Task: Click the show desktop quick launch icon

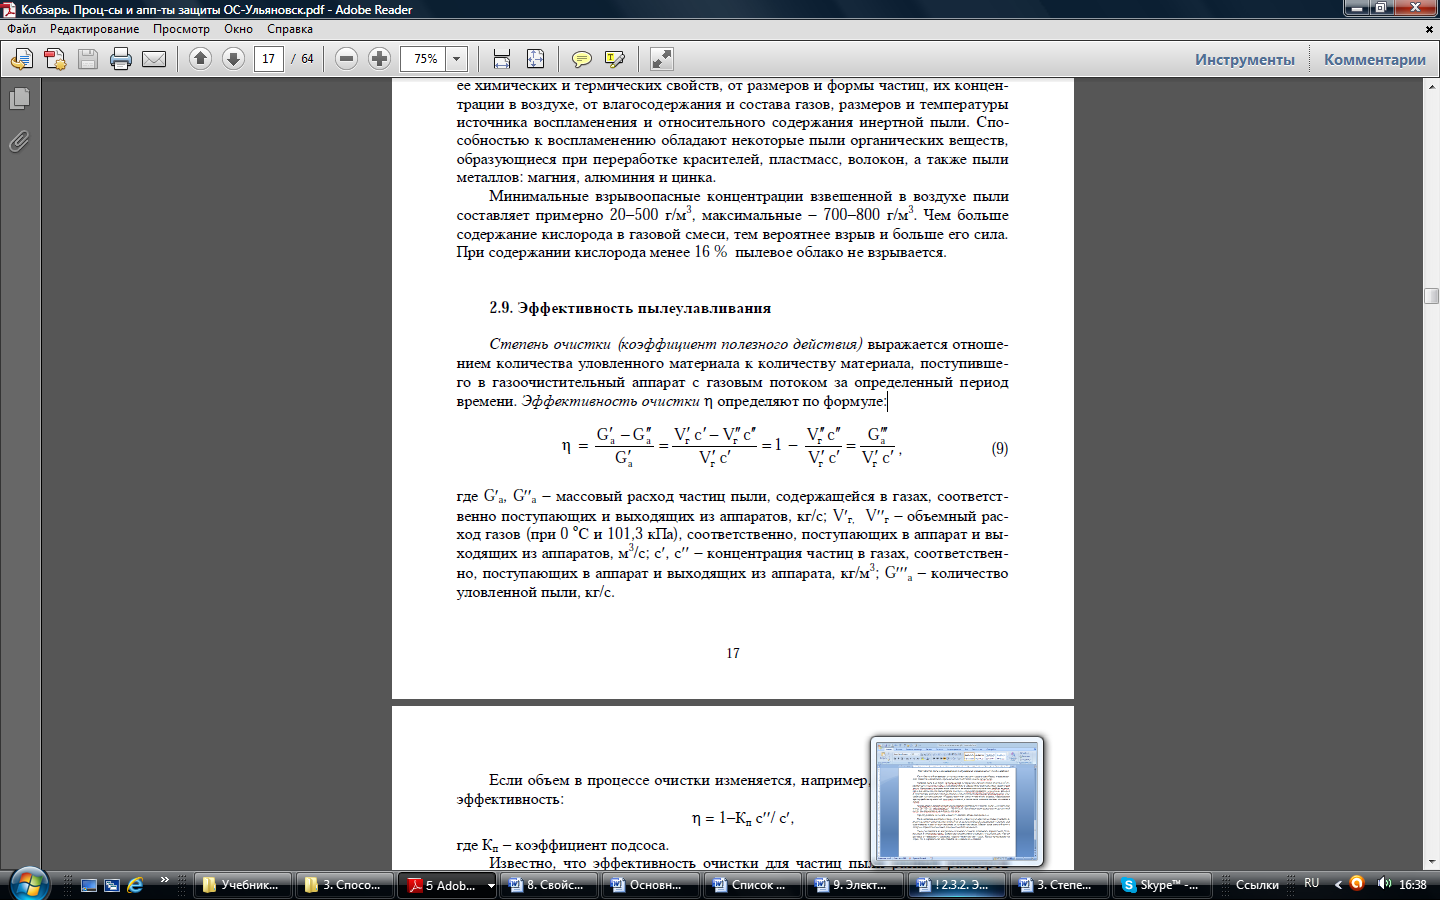Action: (89, 885)
